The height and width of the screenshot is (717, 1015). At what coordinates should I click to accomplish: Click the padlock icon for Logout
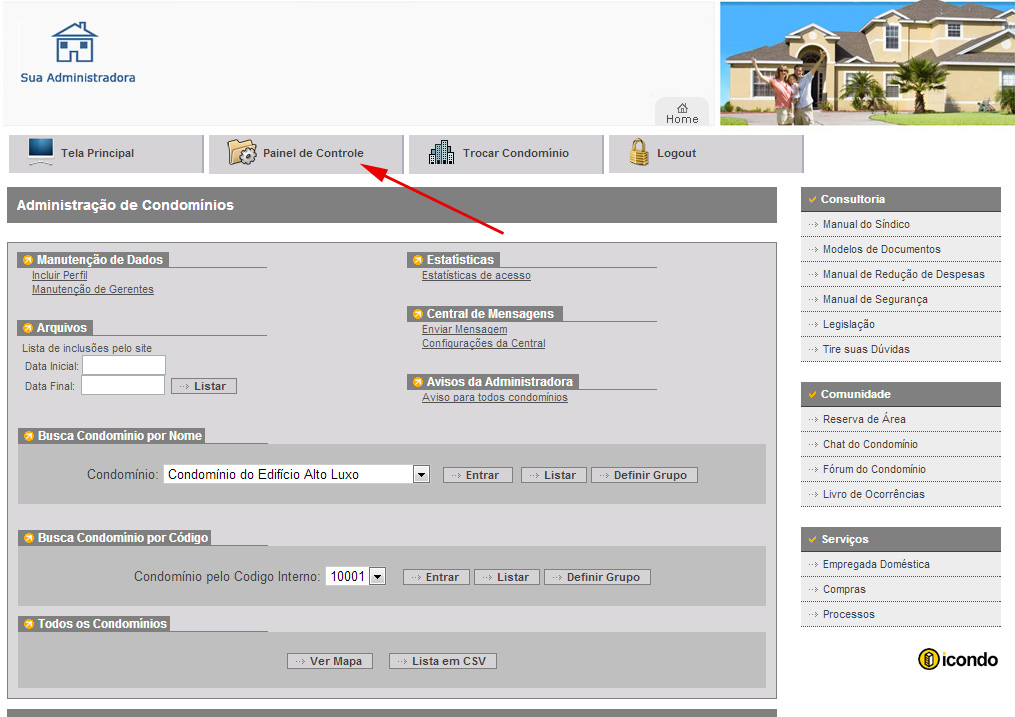tap(639, 152)
